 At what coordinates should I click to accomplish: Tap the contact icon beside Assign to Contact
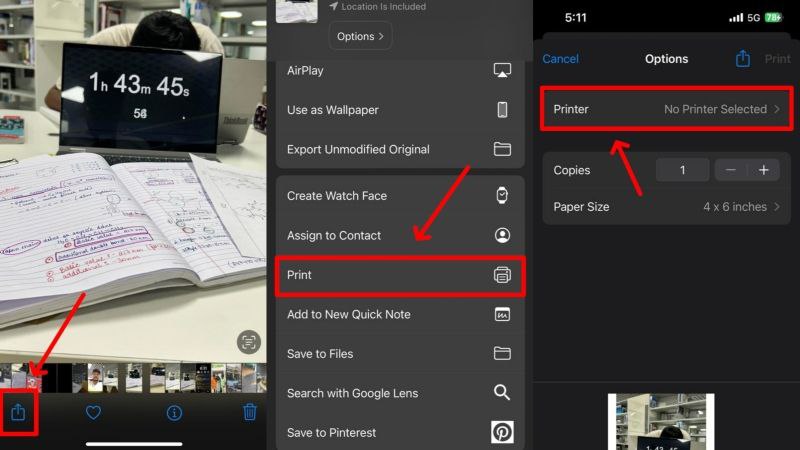(x=502, y=235)
